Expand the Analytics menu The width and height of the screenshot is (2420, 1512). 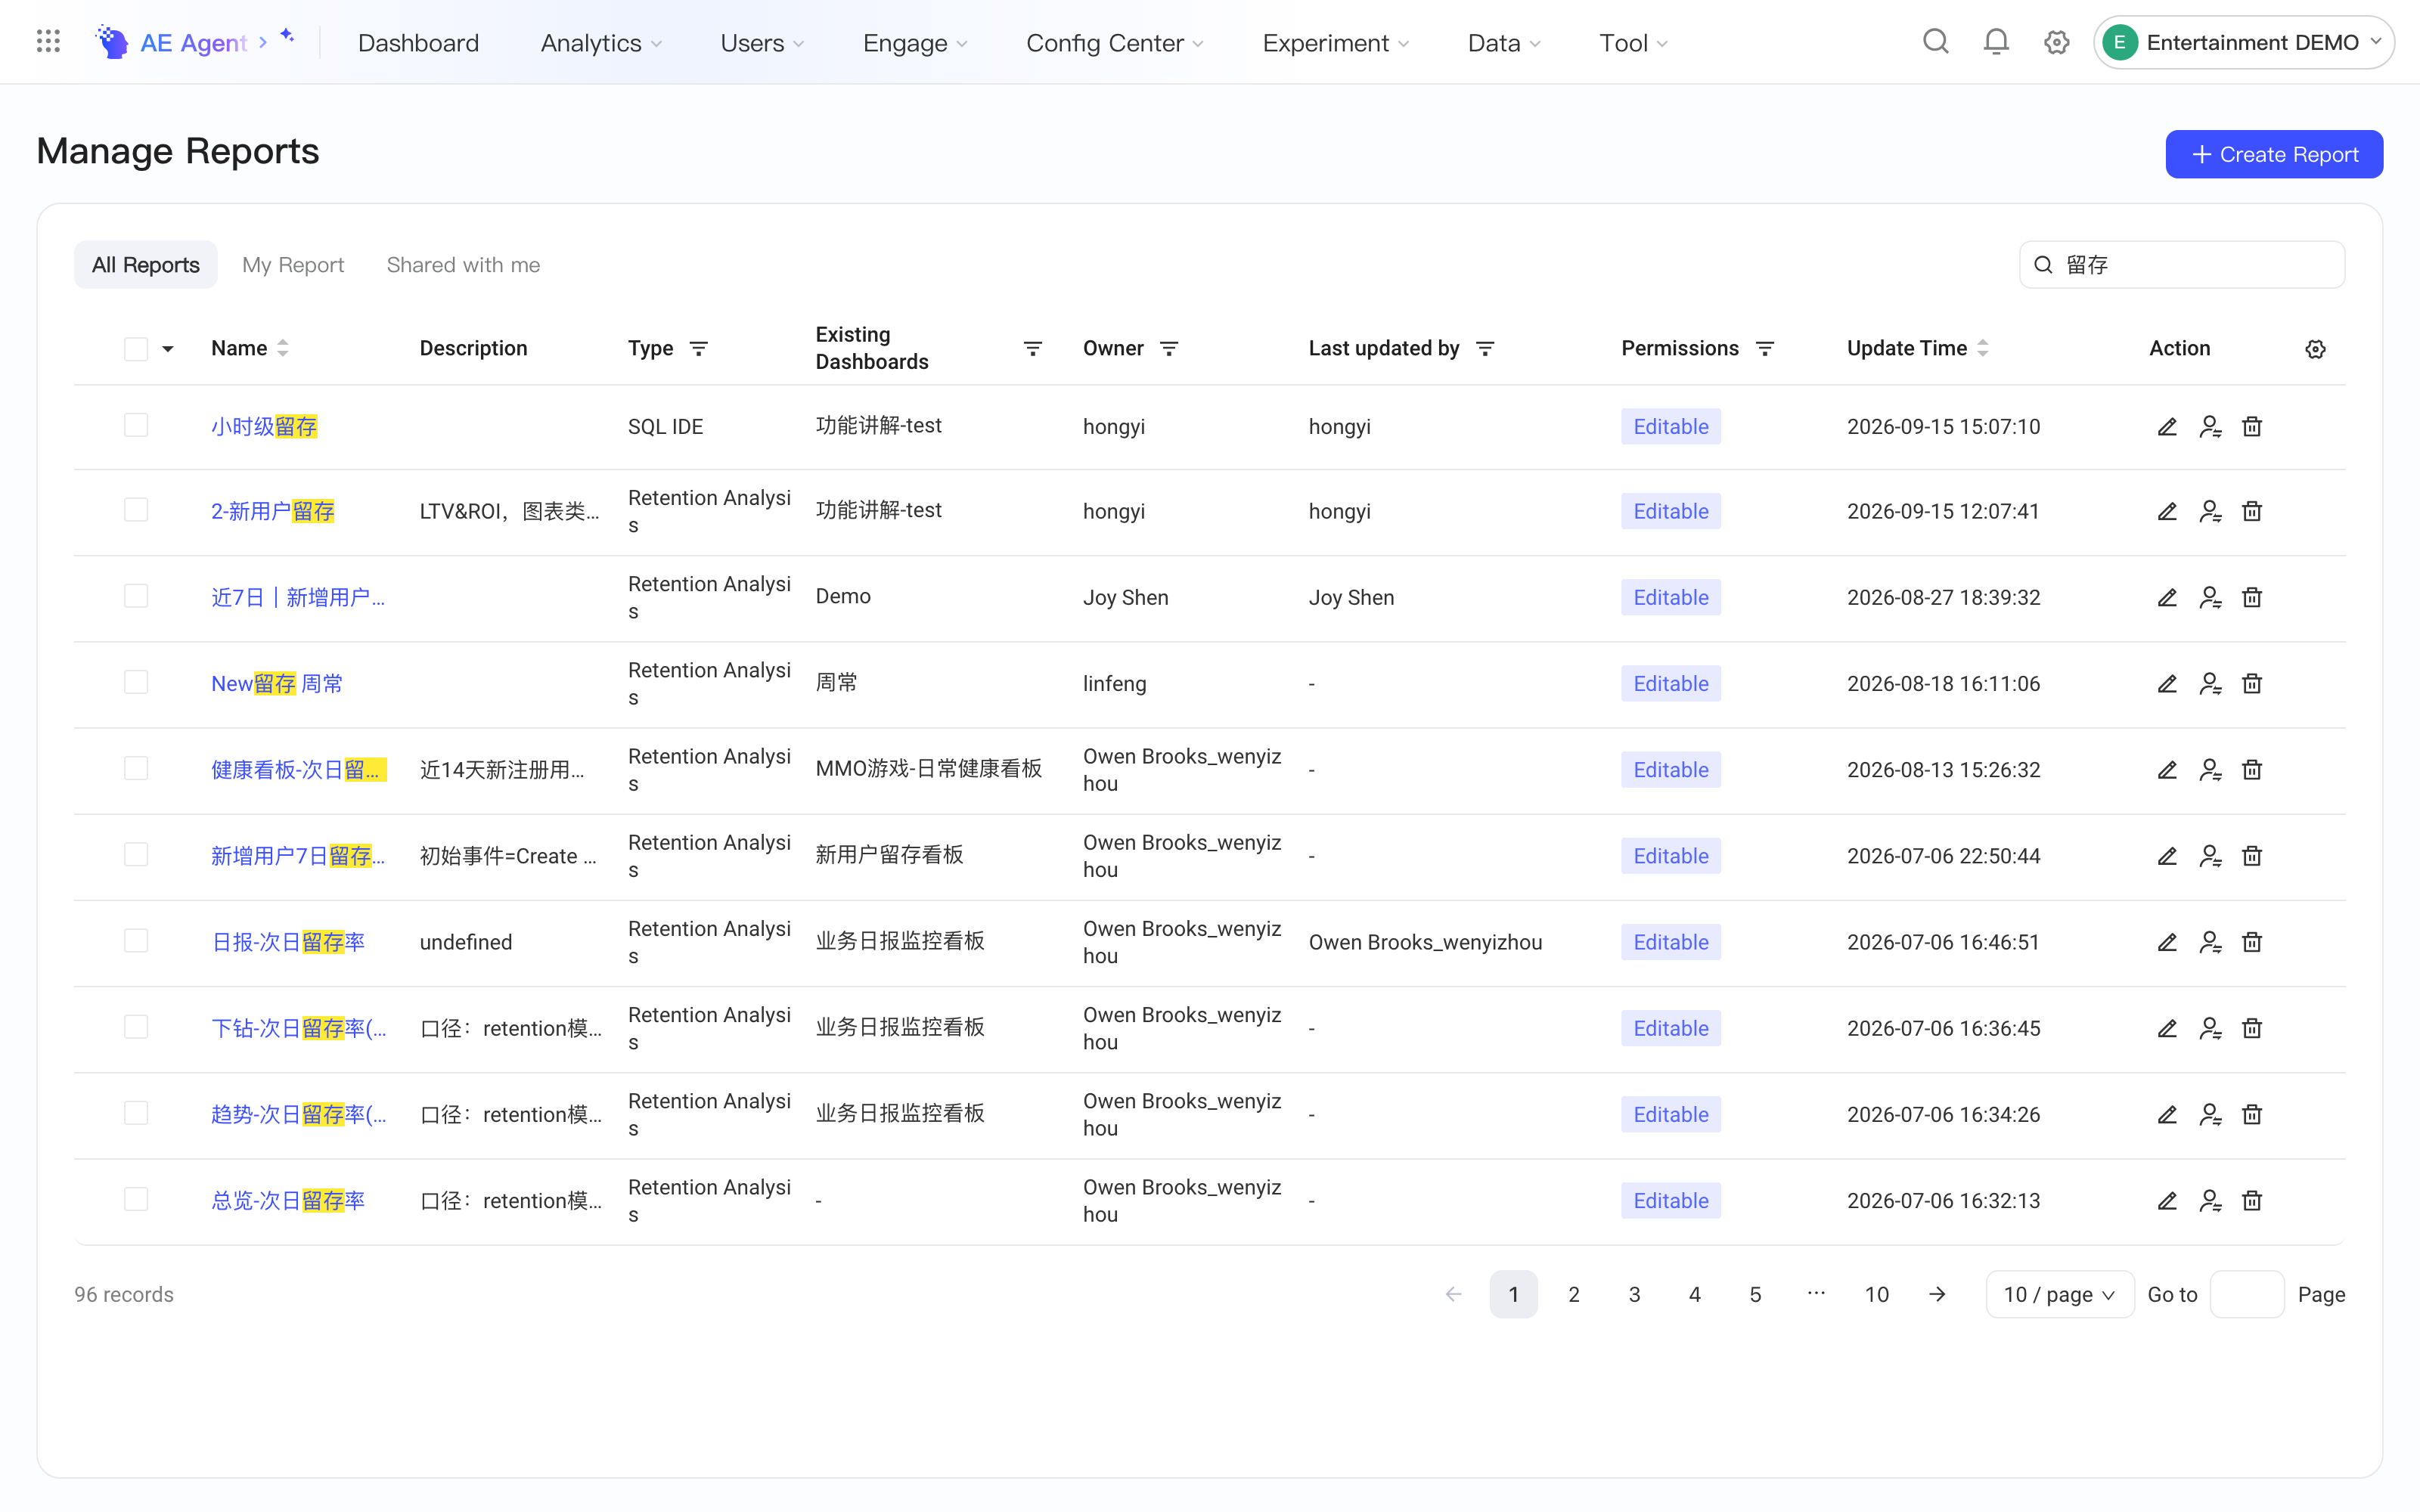click(601, 43)
